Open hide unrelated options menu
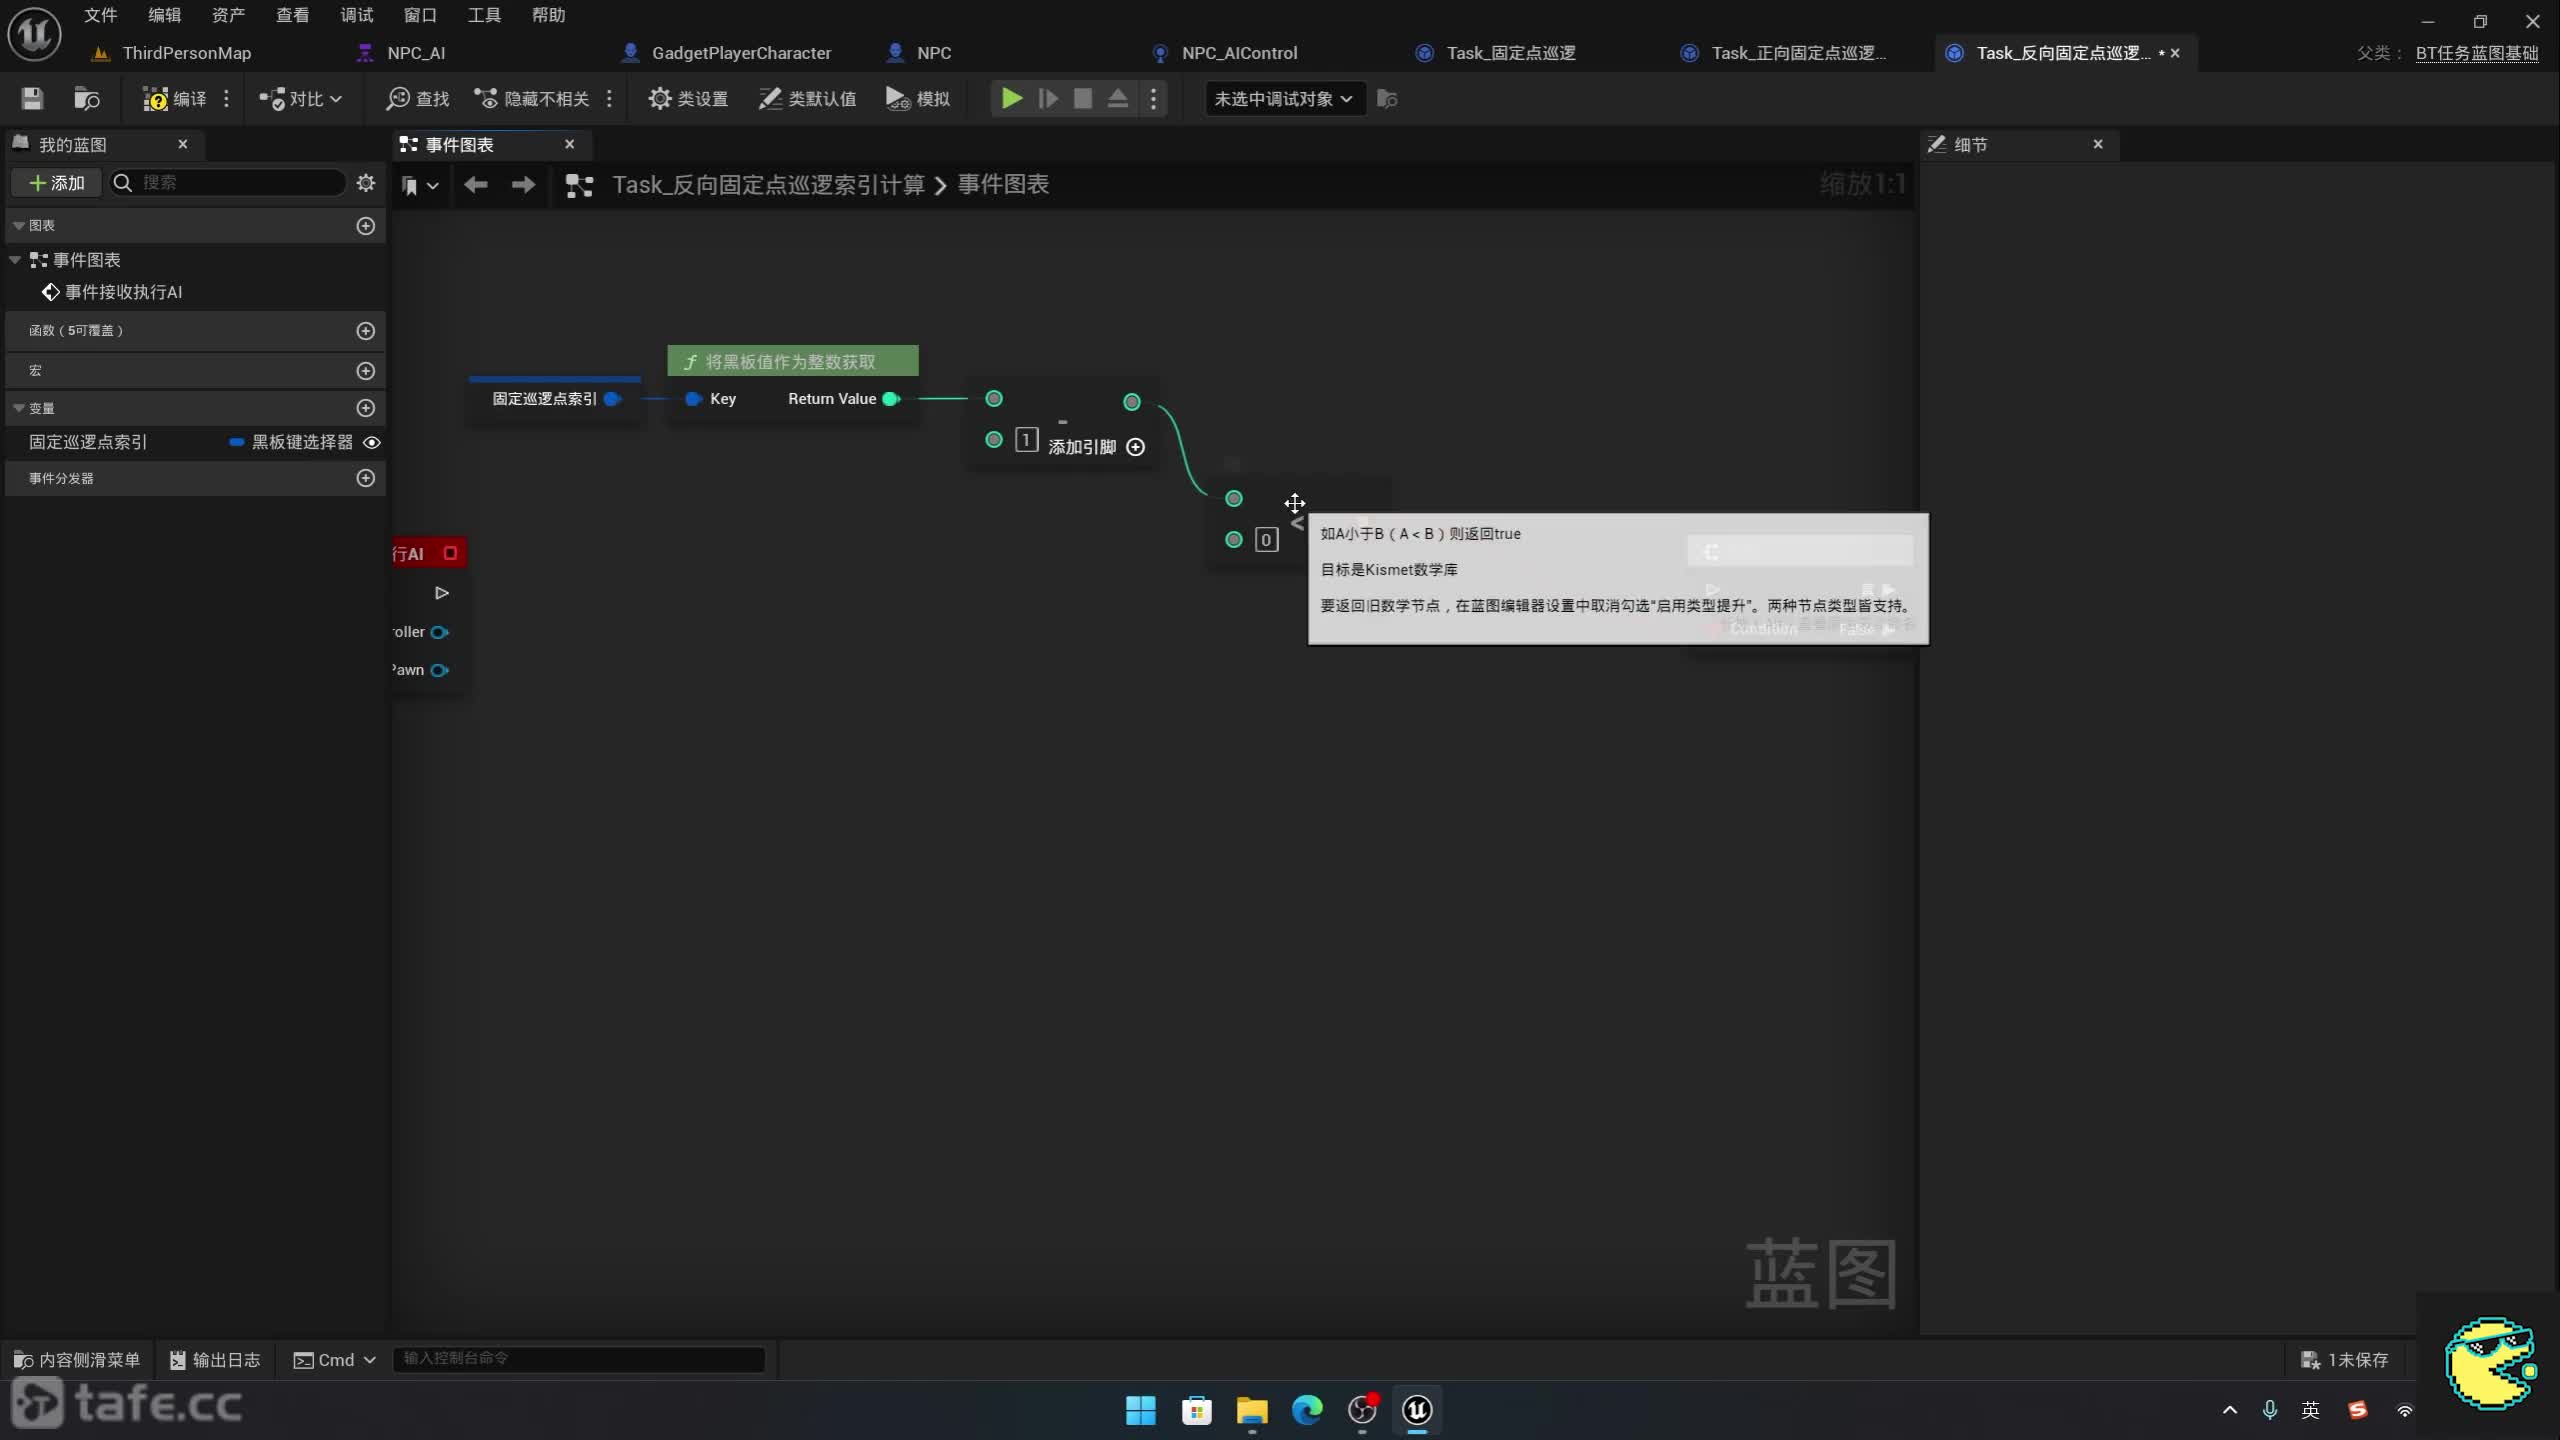Screen dimensions: 2560x1440 click(609, 98)
